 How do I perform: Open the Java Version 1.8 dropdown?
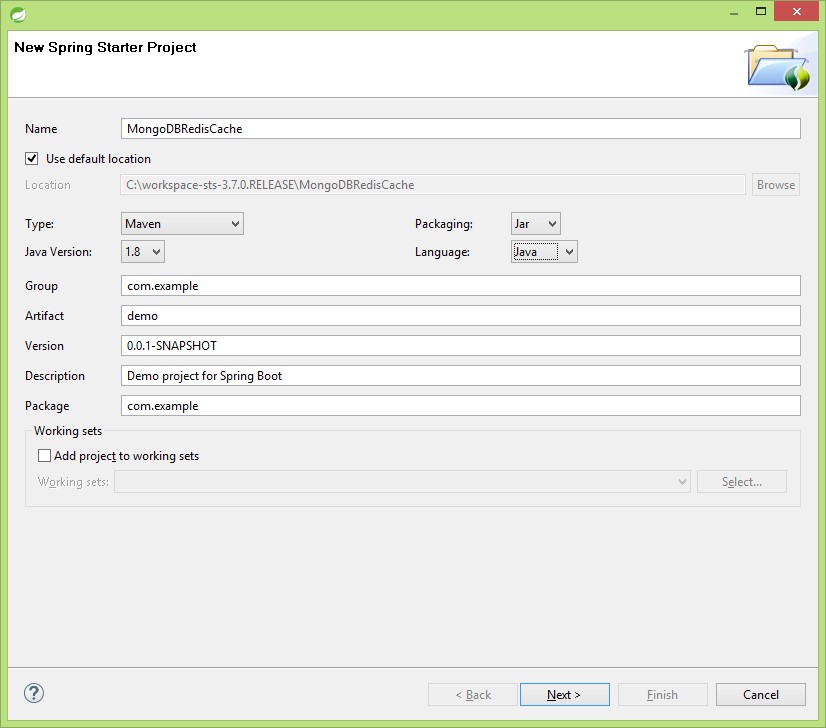(x=143, y=251)
